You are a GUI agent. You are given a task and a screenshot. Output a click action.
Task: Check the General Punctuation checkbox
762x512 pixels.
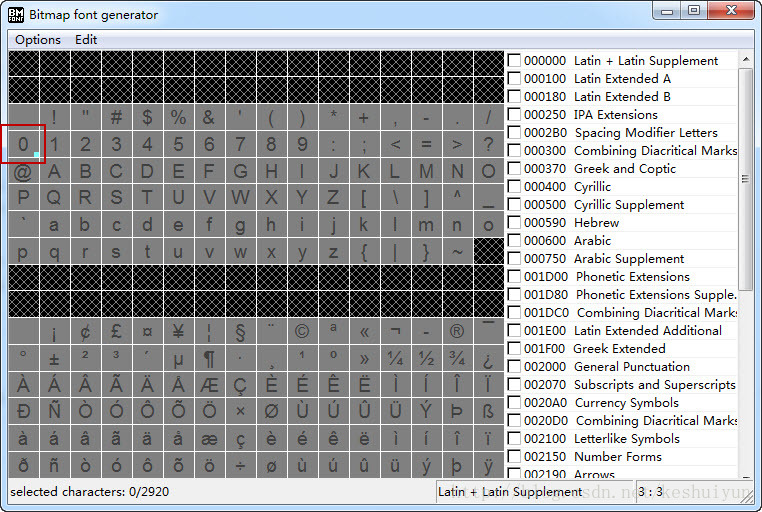pyautogui.click(x=514, y=367)
